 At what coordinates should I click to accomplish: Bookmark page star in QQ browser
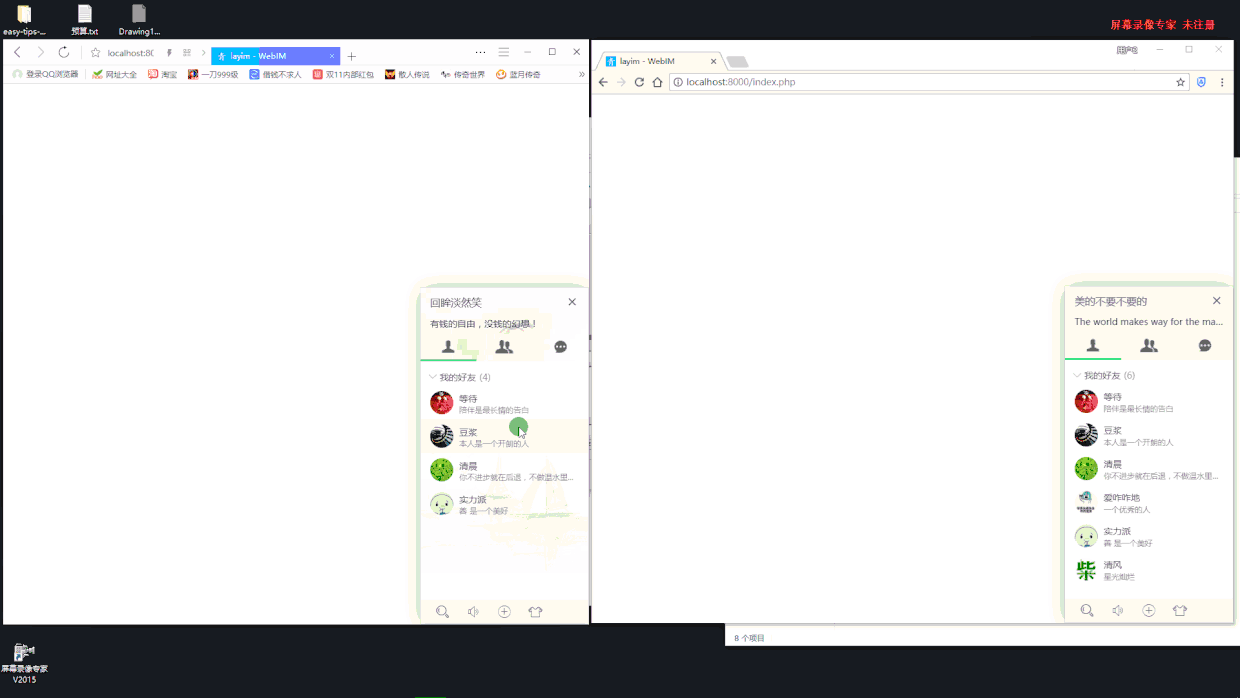pos(95,53)
